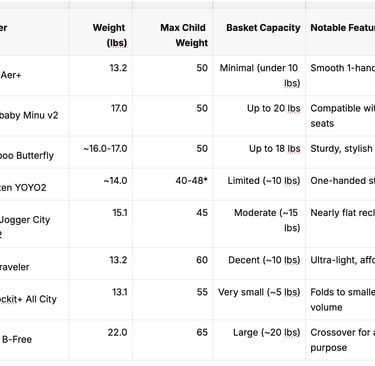The height and width of the screenshot is (366, 375).
Task: Click the Butterfly stroller name cell
Action: pyautogui.click(x=35, y=152)
